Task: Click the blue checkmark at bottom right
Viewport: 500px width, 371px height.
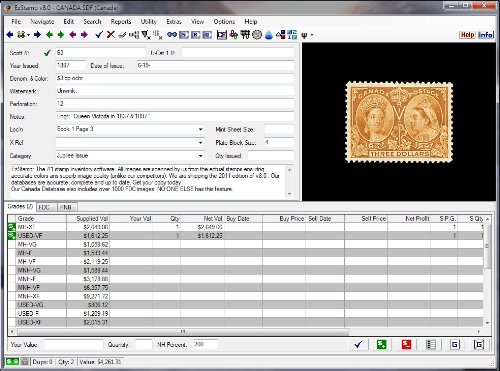Action: tap(358, 344)
